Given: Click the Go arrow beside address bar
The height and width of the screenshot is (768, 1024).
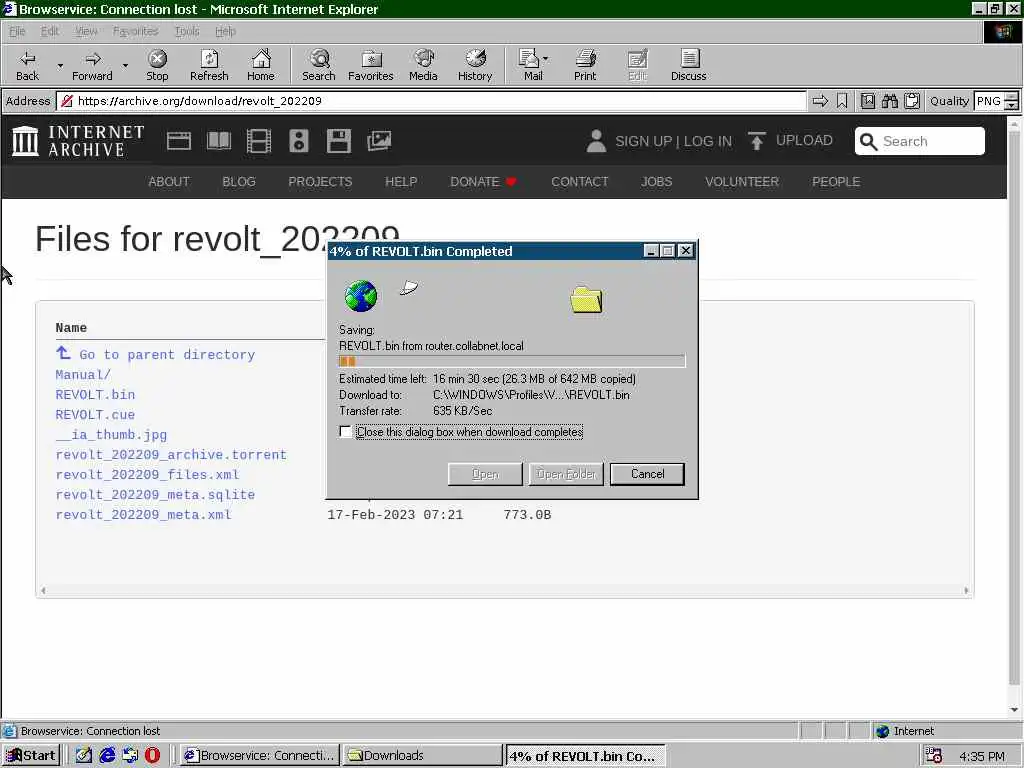Looking at the screenshot, I should (x=820, y=101).
